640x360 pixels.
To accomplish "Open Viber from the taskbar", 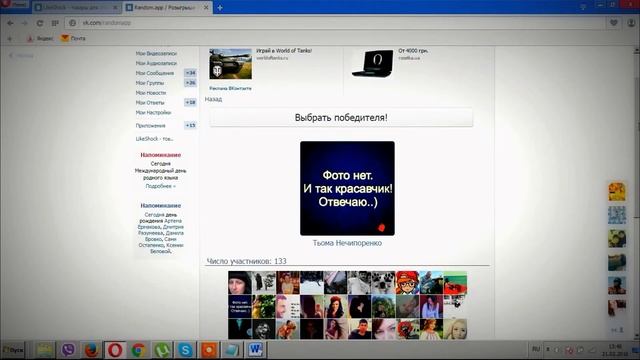I will point(68,350).
